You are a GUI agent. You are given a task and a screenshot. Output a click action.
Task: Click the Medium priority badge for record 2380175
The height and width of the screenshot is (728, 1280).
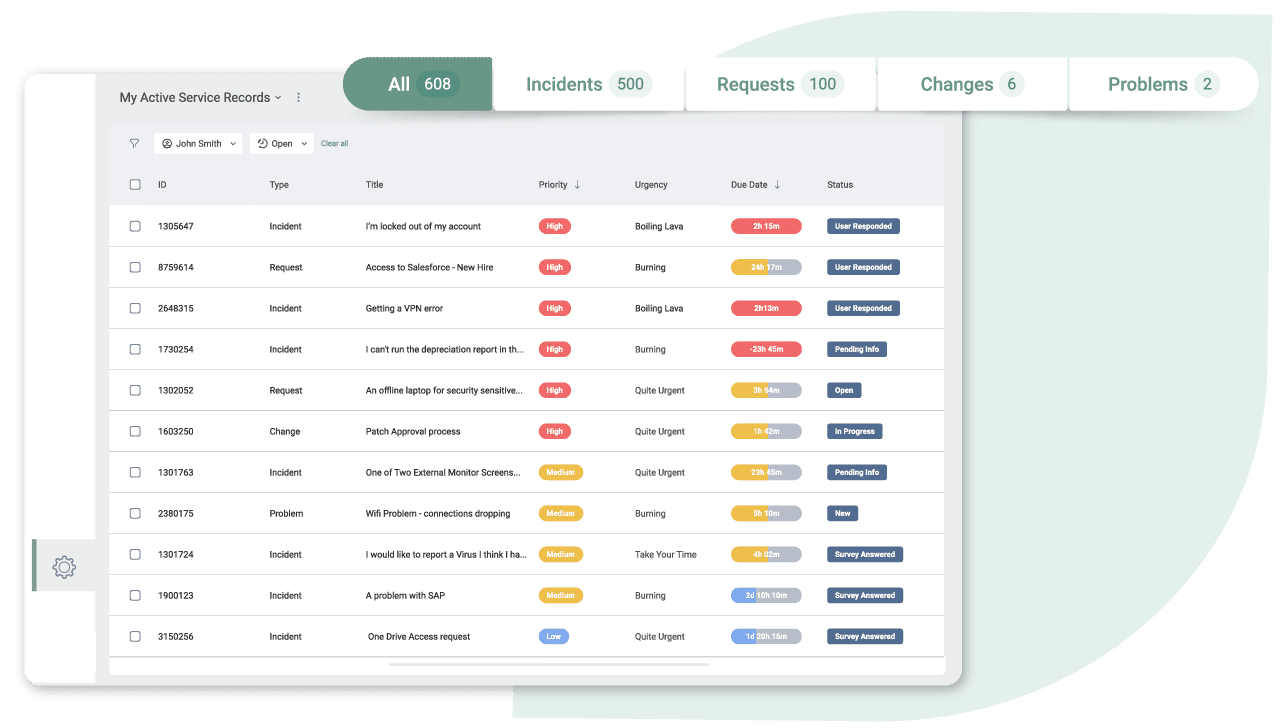(x=560, y=513)
